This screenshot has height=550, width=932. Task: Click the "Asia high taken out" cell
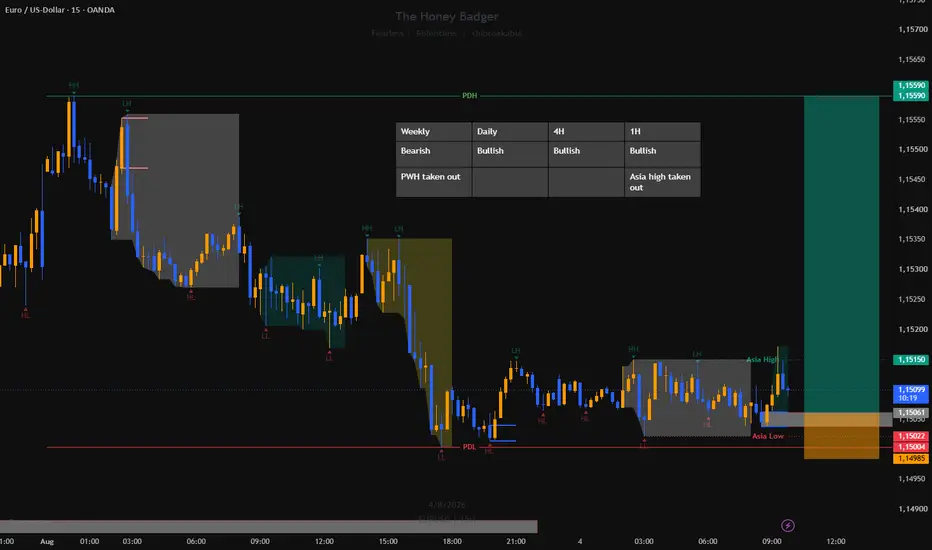coord(662,182)
